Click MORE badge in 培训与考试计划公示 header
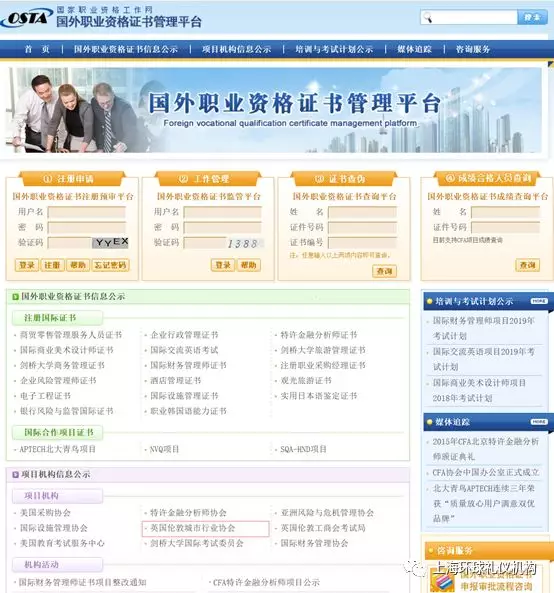The height and width of the screenshot is (593, 554). (539, 301)
